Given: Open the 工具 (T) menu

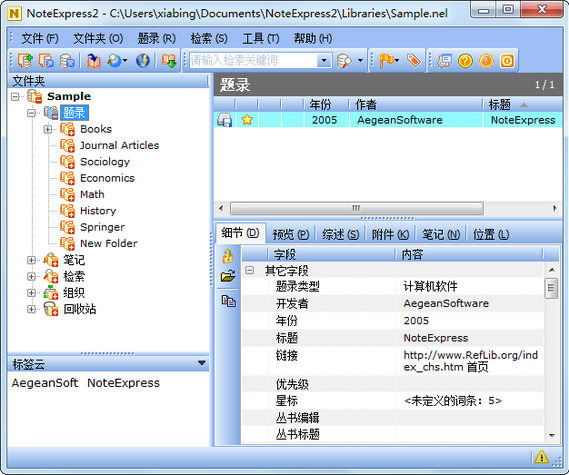Looking at the screenshot, I should pyautogui.click(x=261, y=38).
